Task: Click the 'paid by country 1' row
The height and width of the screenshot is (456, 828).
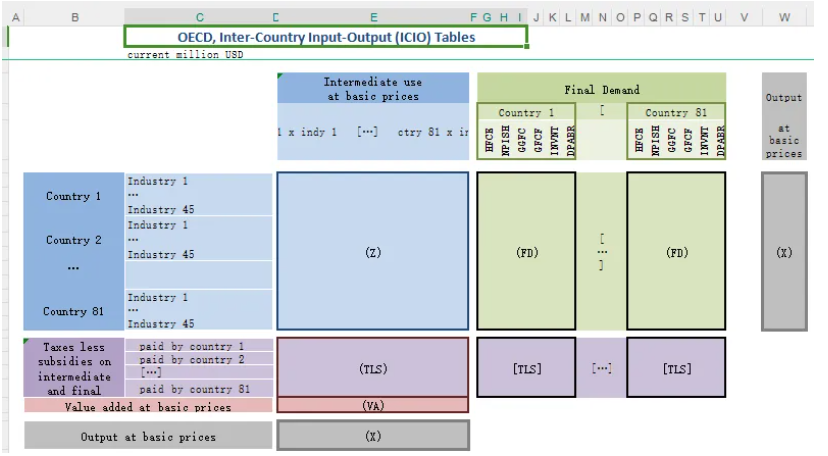Action: 199,346
